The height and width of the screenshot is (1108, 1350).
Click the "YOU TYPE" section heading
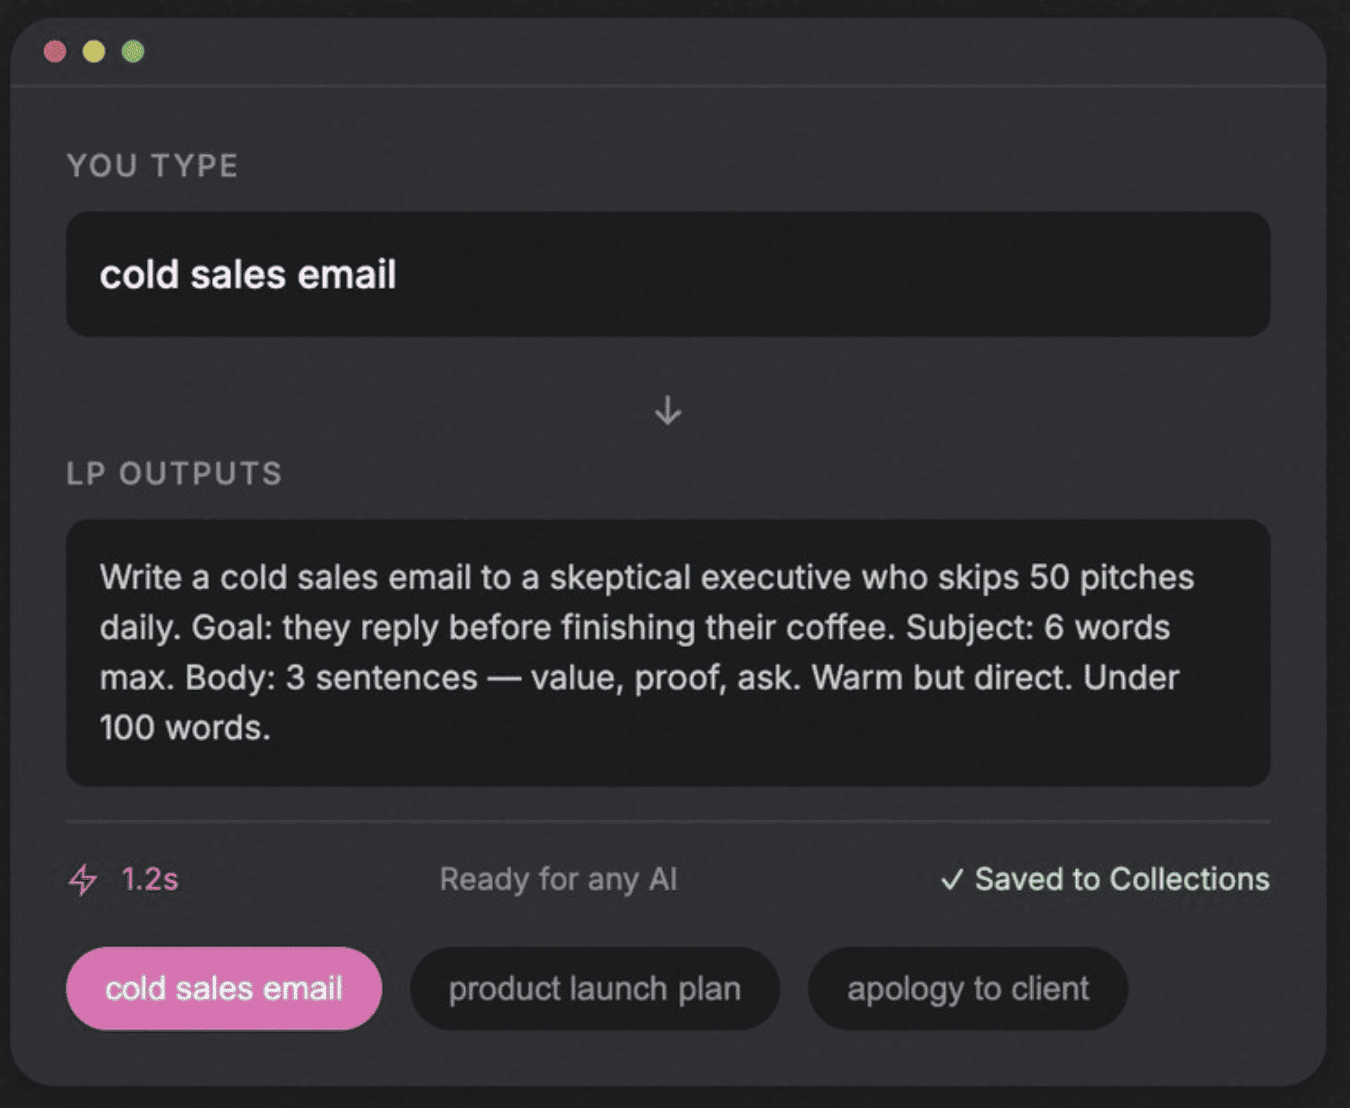pos(153,165)
